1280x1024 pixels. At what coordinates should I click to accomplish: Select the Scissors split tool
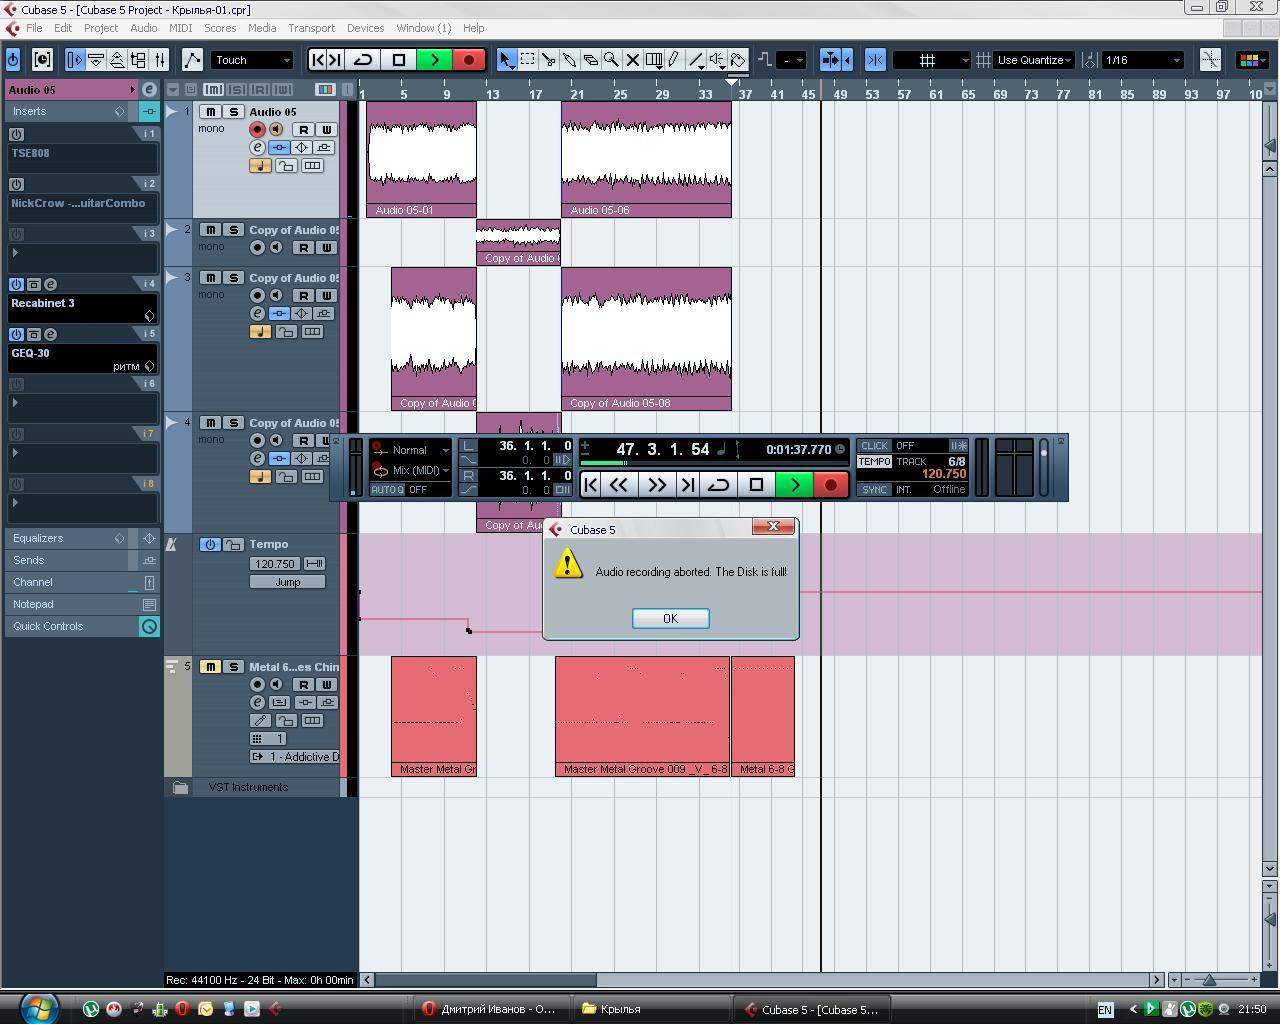click(x=549, y=60)
